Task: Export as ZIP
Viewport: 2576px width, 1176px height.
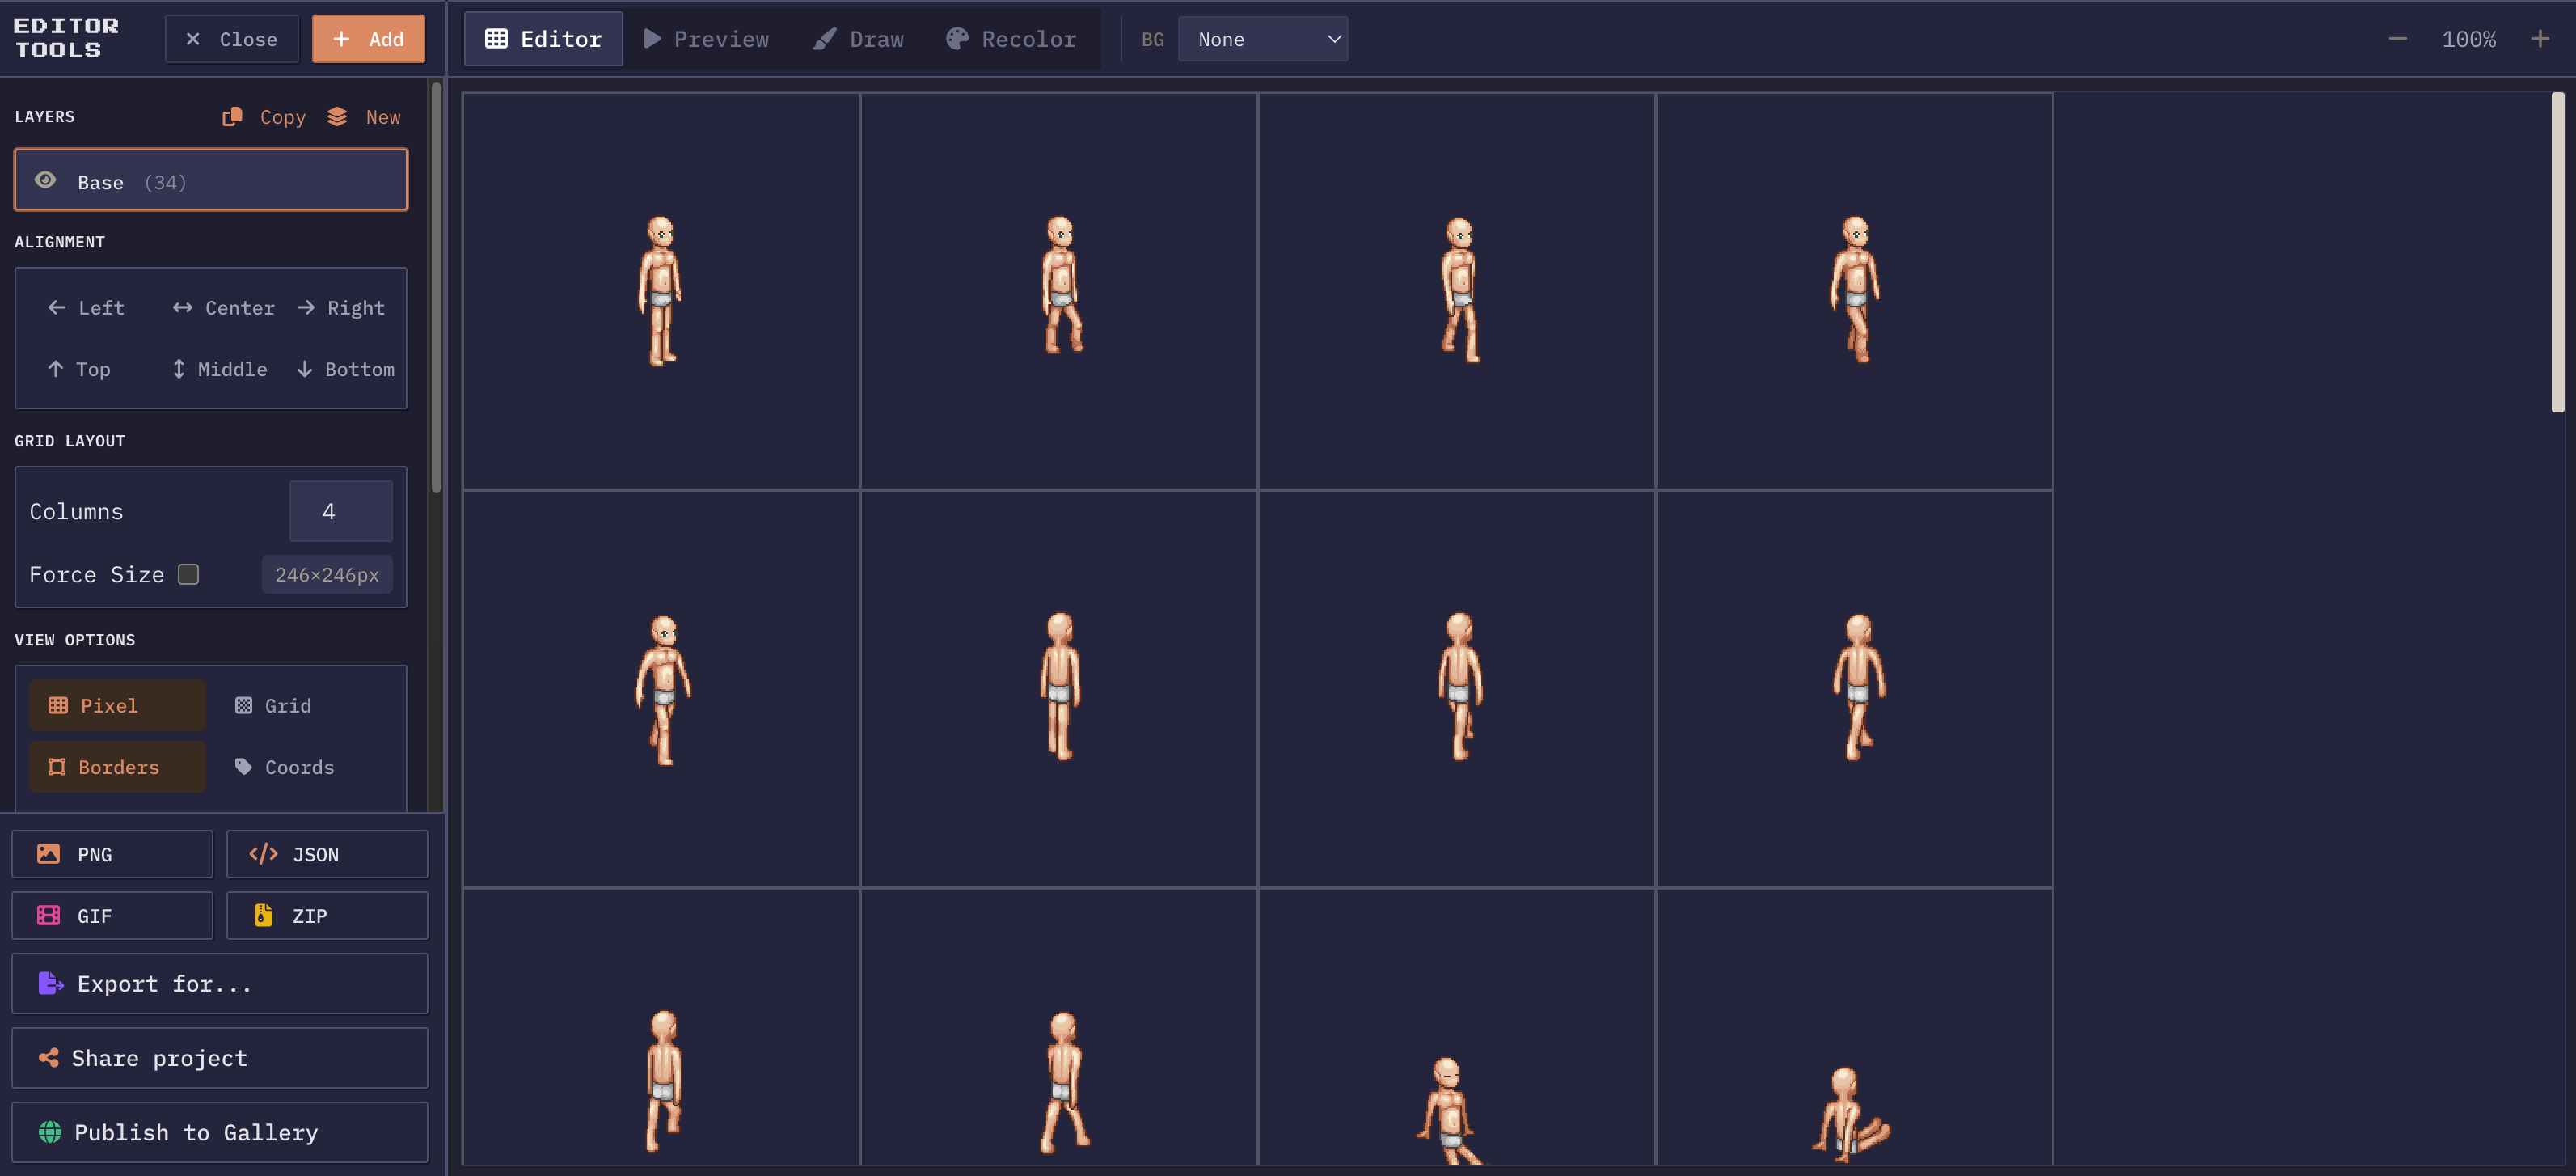Action: 327,915
